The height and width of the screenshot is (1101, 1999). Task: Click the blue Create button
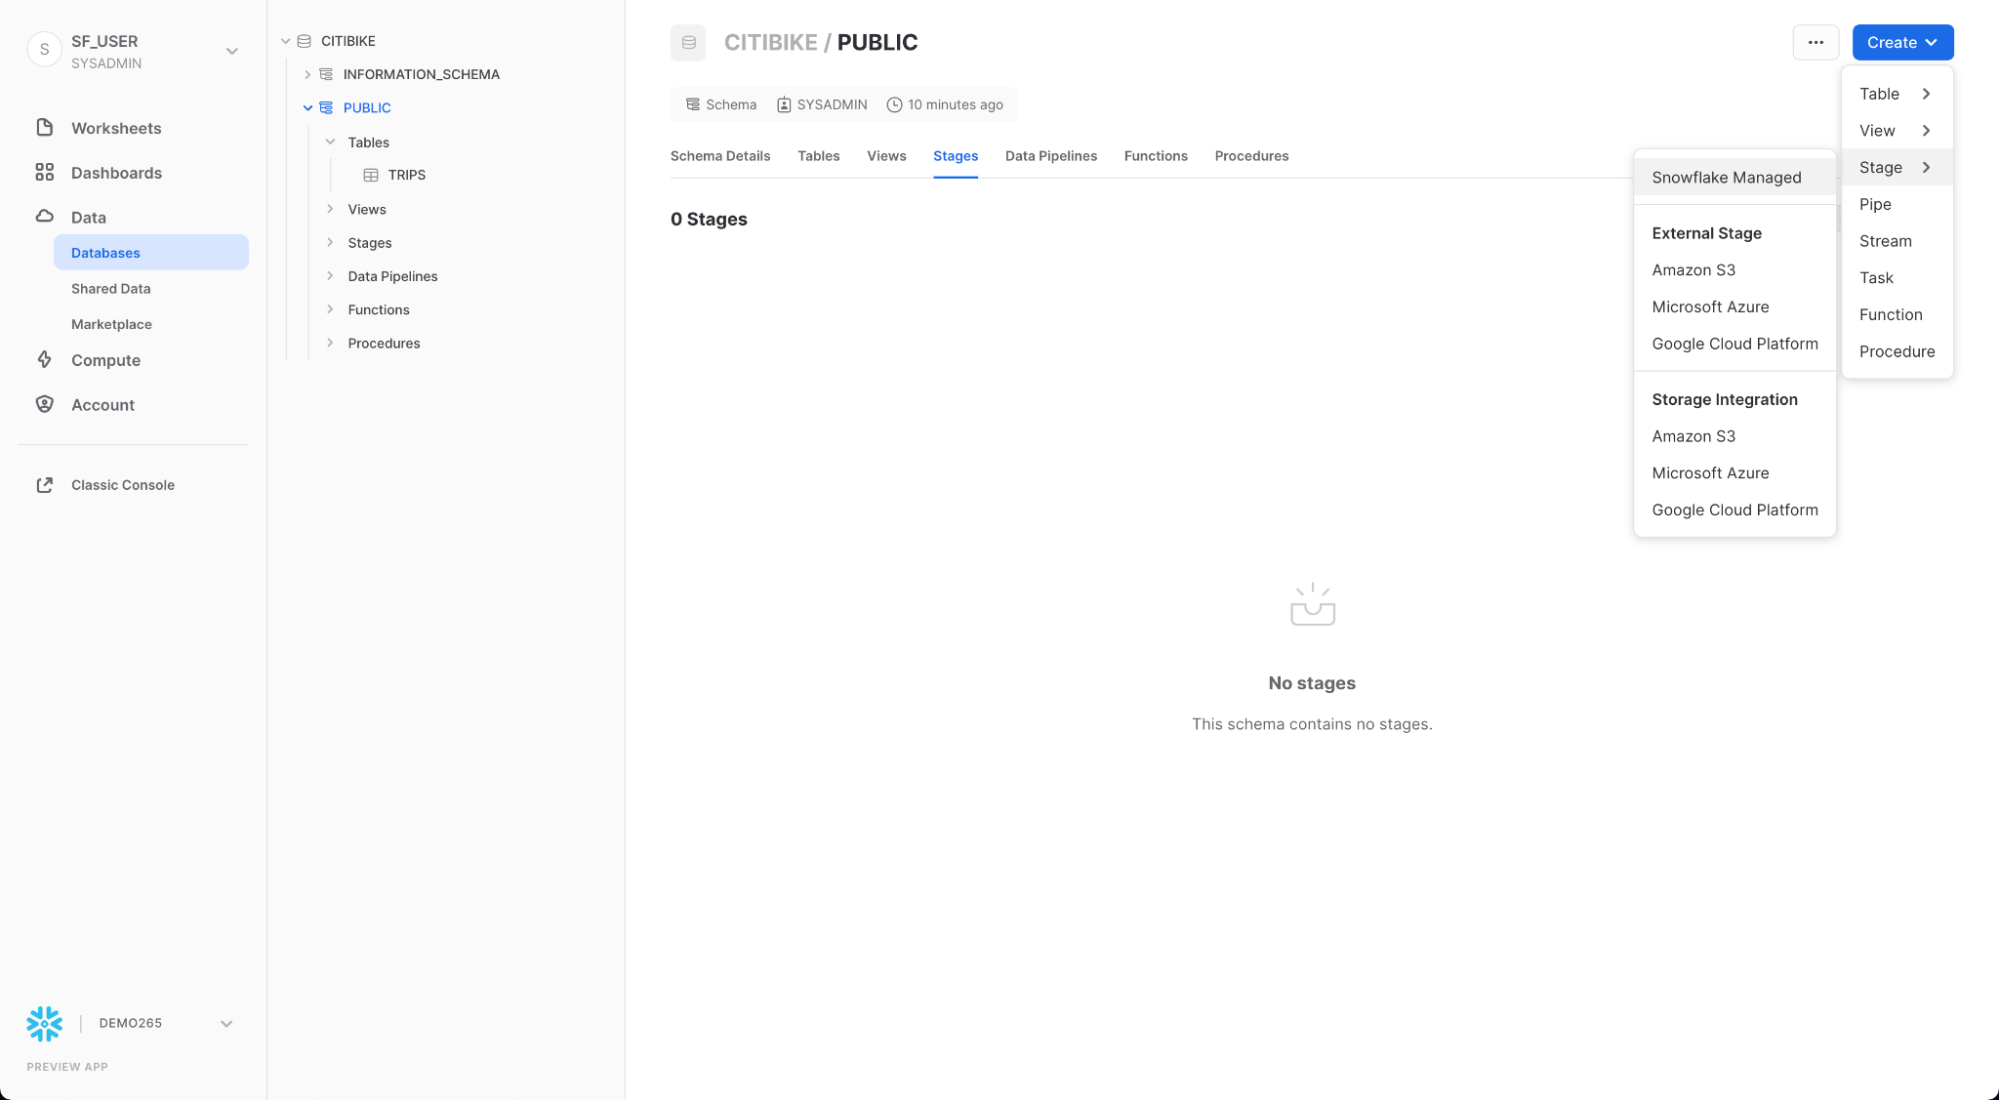coord(1901,42)
